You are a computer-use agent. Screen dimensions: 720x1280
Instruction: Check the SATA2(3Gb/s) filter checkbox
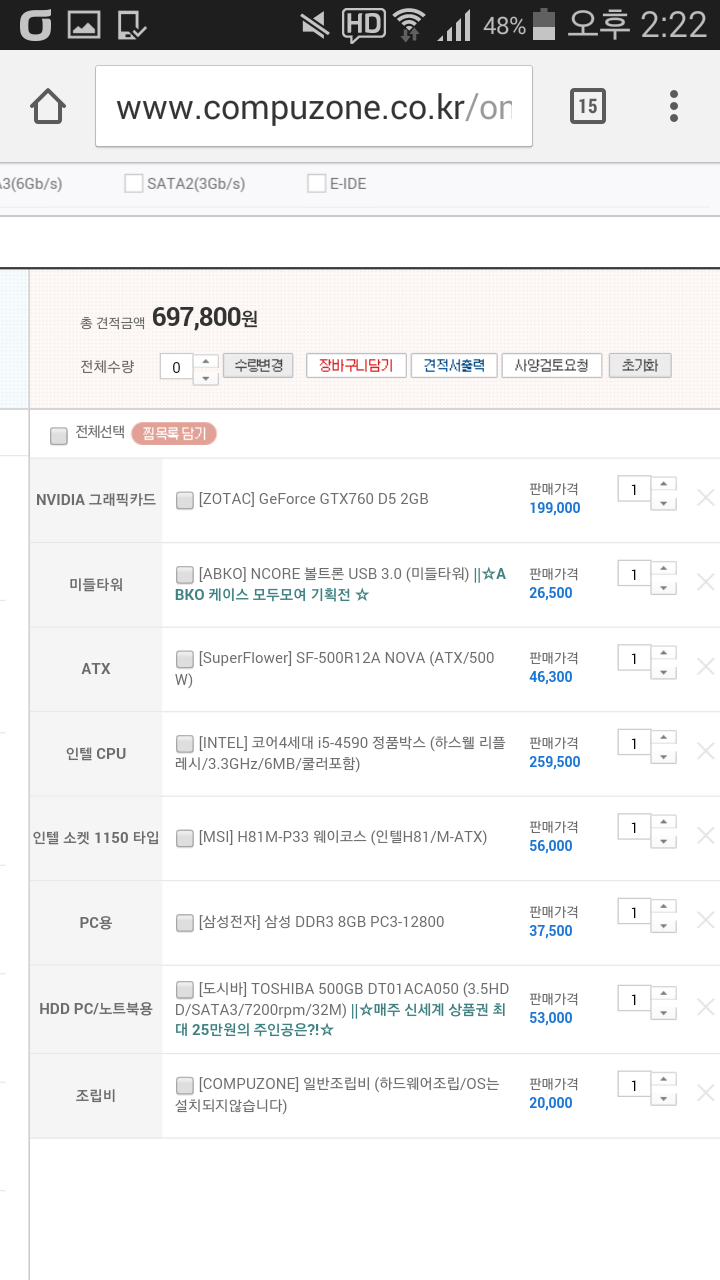tap(133, 184)
